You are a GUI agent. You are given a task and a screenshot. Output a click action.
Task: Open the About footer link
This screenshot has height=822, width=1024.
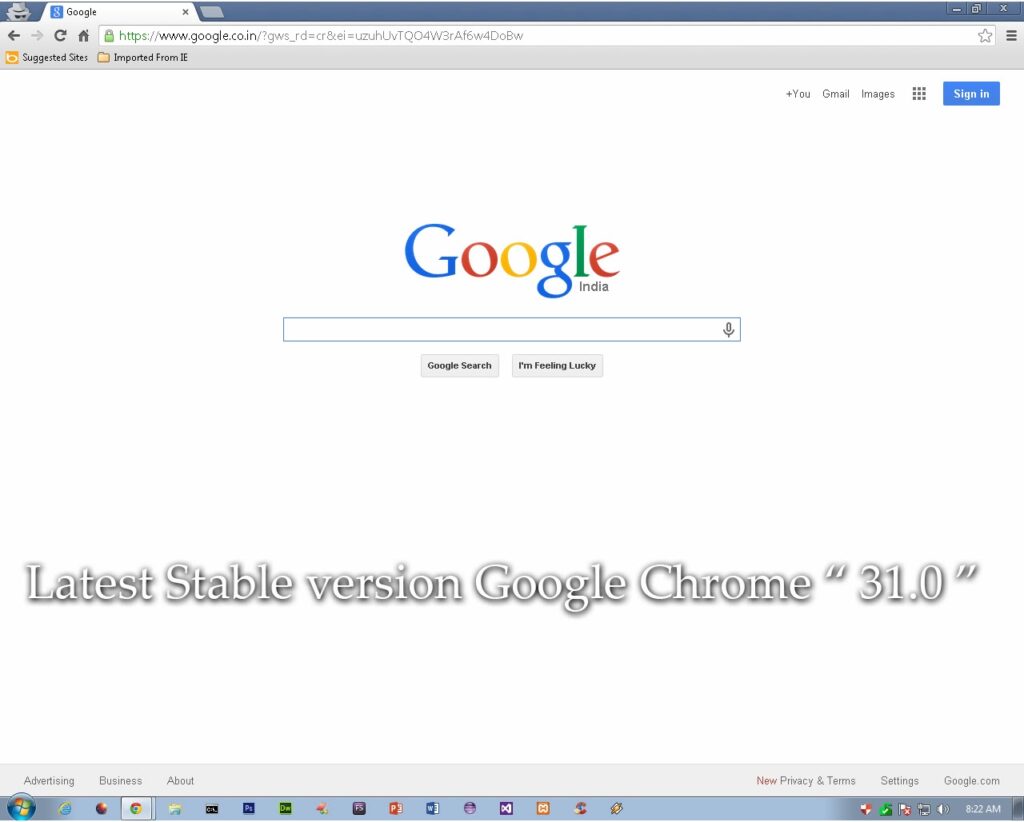coord(180,780)
